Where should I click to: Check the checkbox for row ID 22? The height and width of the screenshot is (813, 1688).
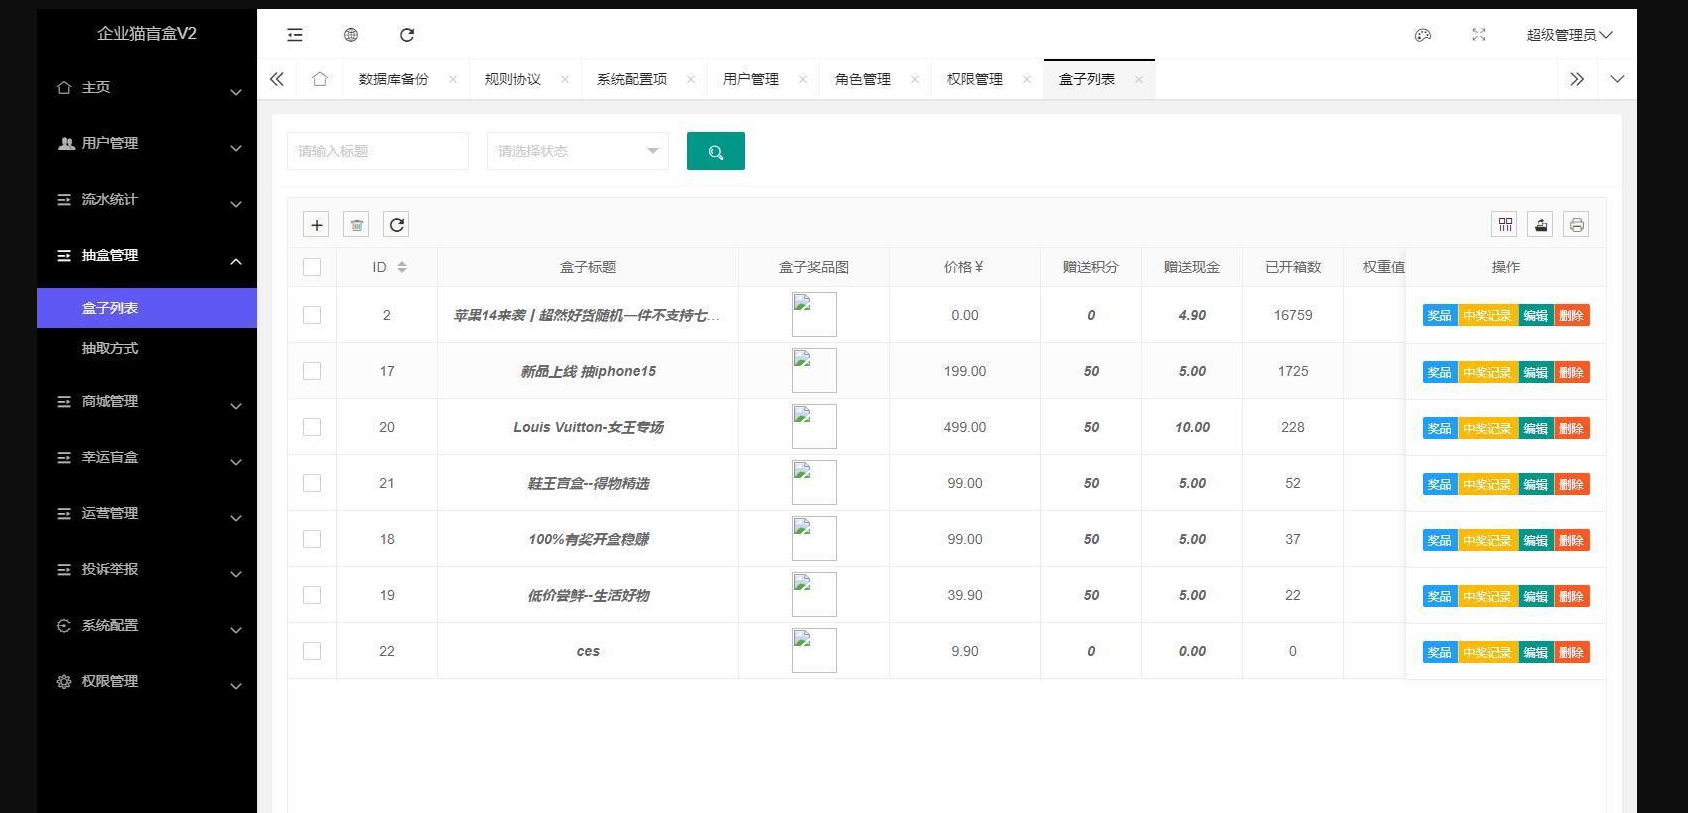click(312, 651)
